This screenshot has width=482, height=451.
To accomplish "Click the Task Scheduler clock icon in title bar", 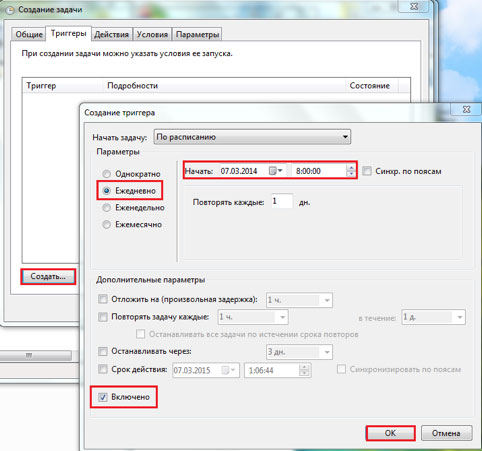I will [10, 10].
